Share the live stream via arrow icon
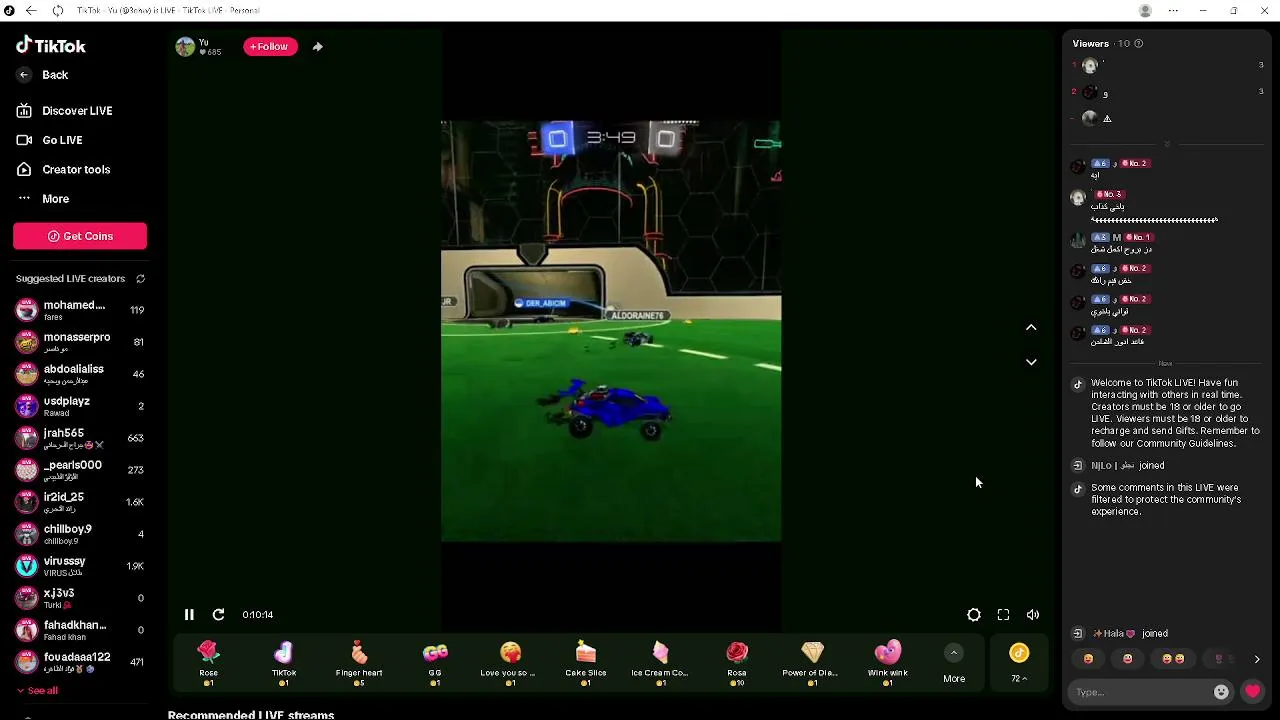The width and height of the screenshot is (1280, 720). point(318,46)
